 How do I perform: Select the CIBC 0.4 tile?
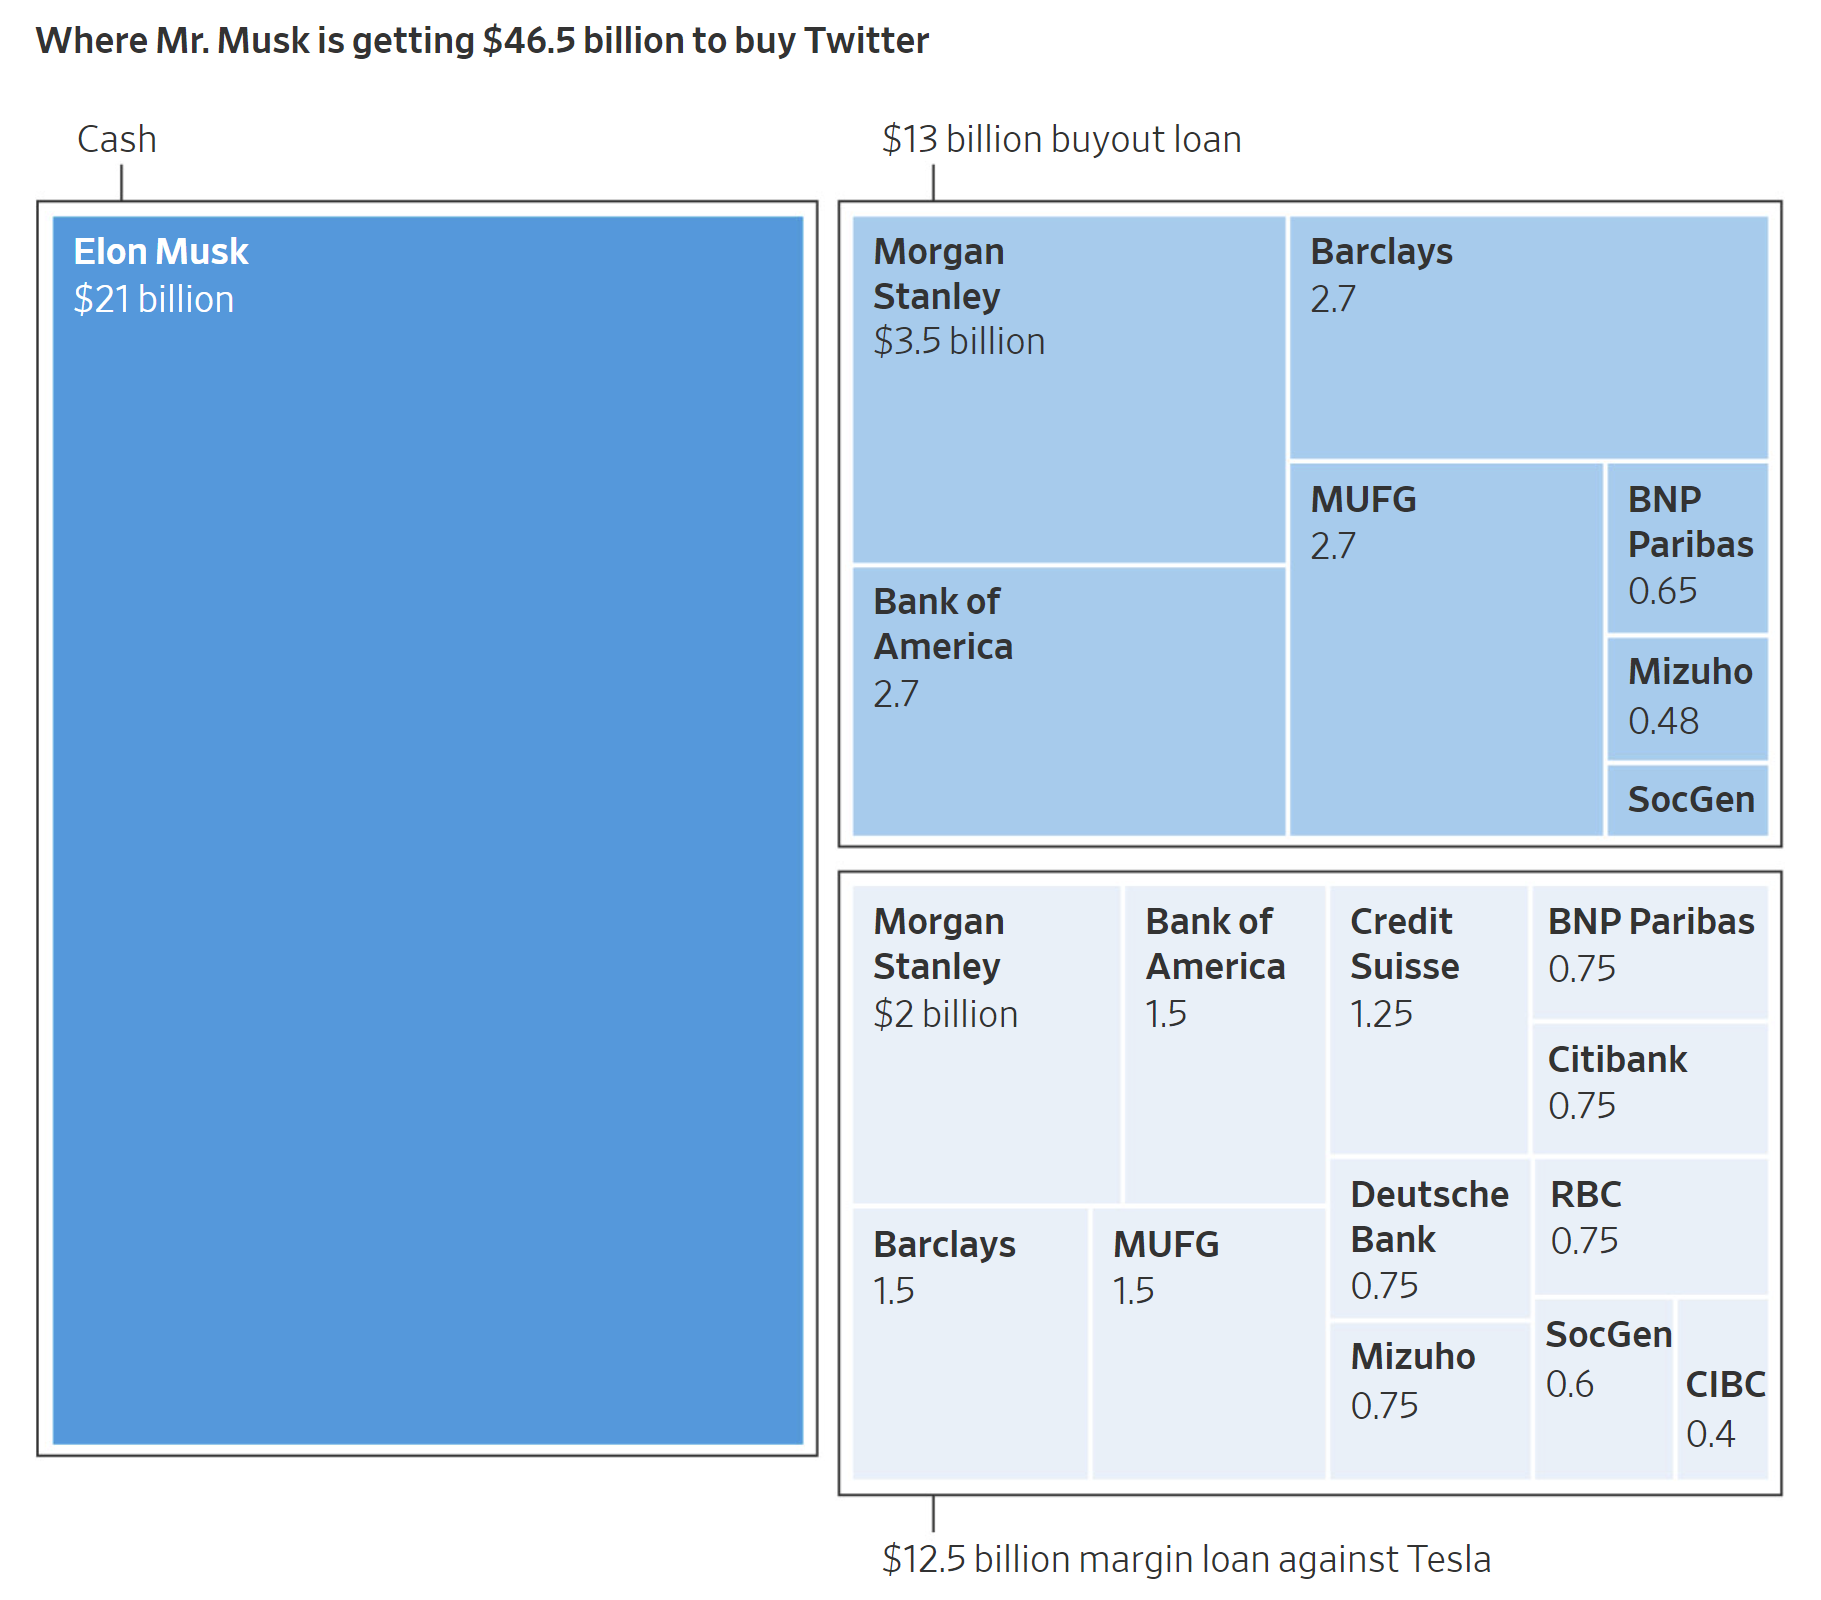coord(1723,1388)
